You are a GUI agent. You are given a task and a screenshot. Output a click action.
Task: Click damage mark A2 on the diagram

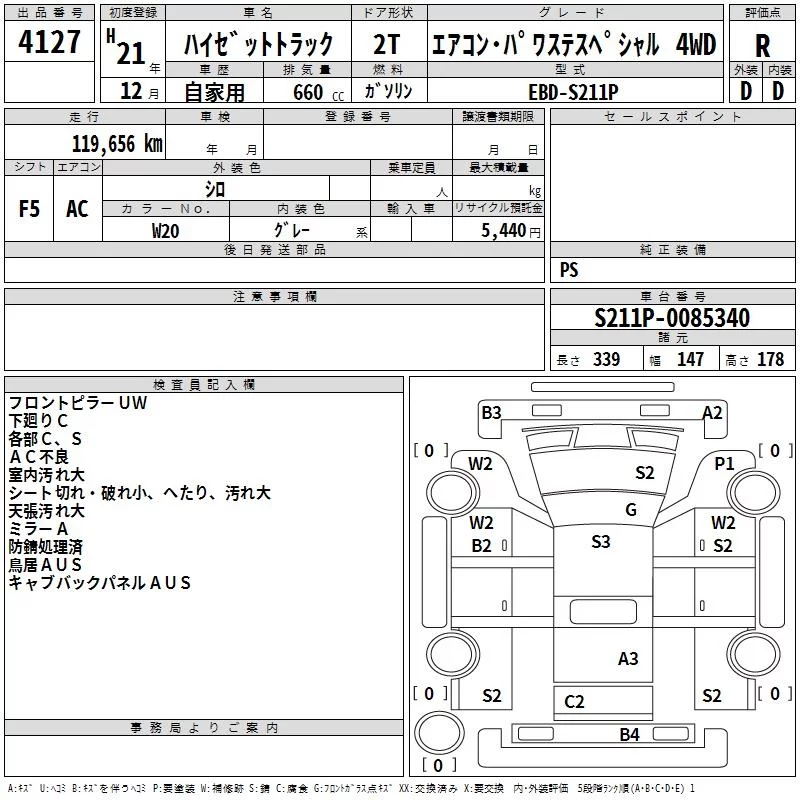tap(712, 412)
